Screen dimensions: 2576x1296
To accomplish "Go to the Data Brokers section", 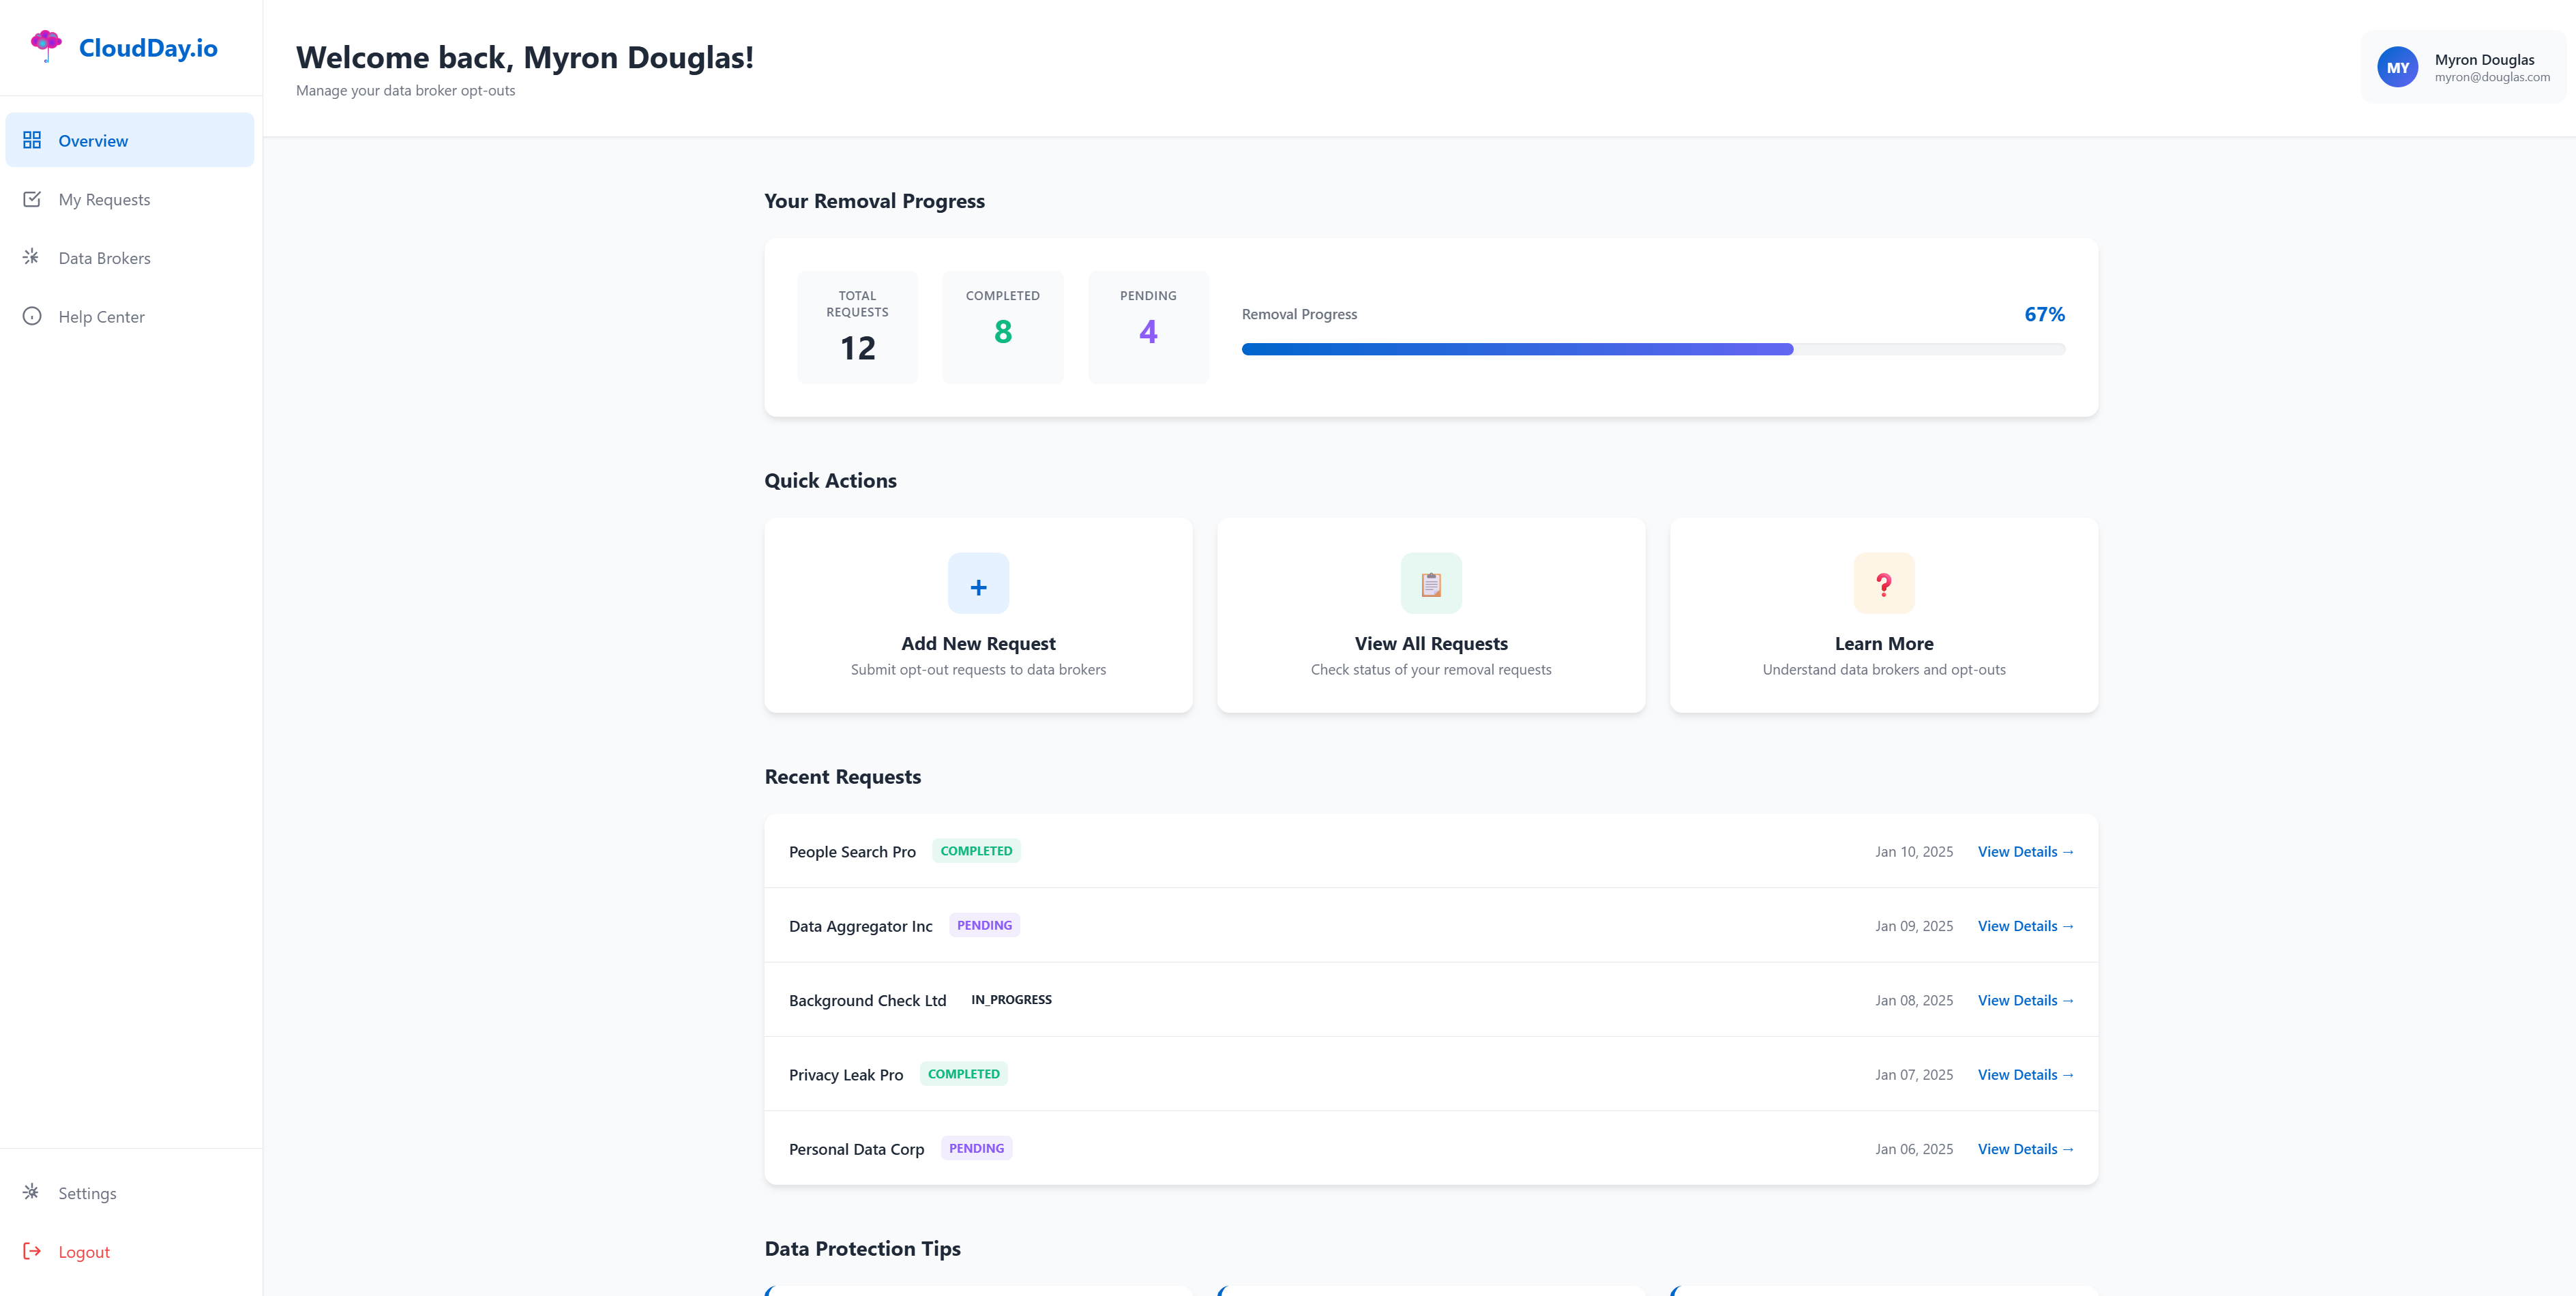I will point(104,258).
